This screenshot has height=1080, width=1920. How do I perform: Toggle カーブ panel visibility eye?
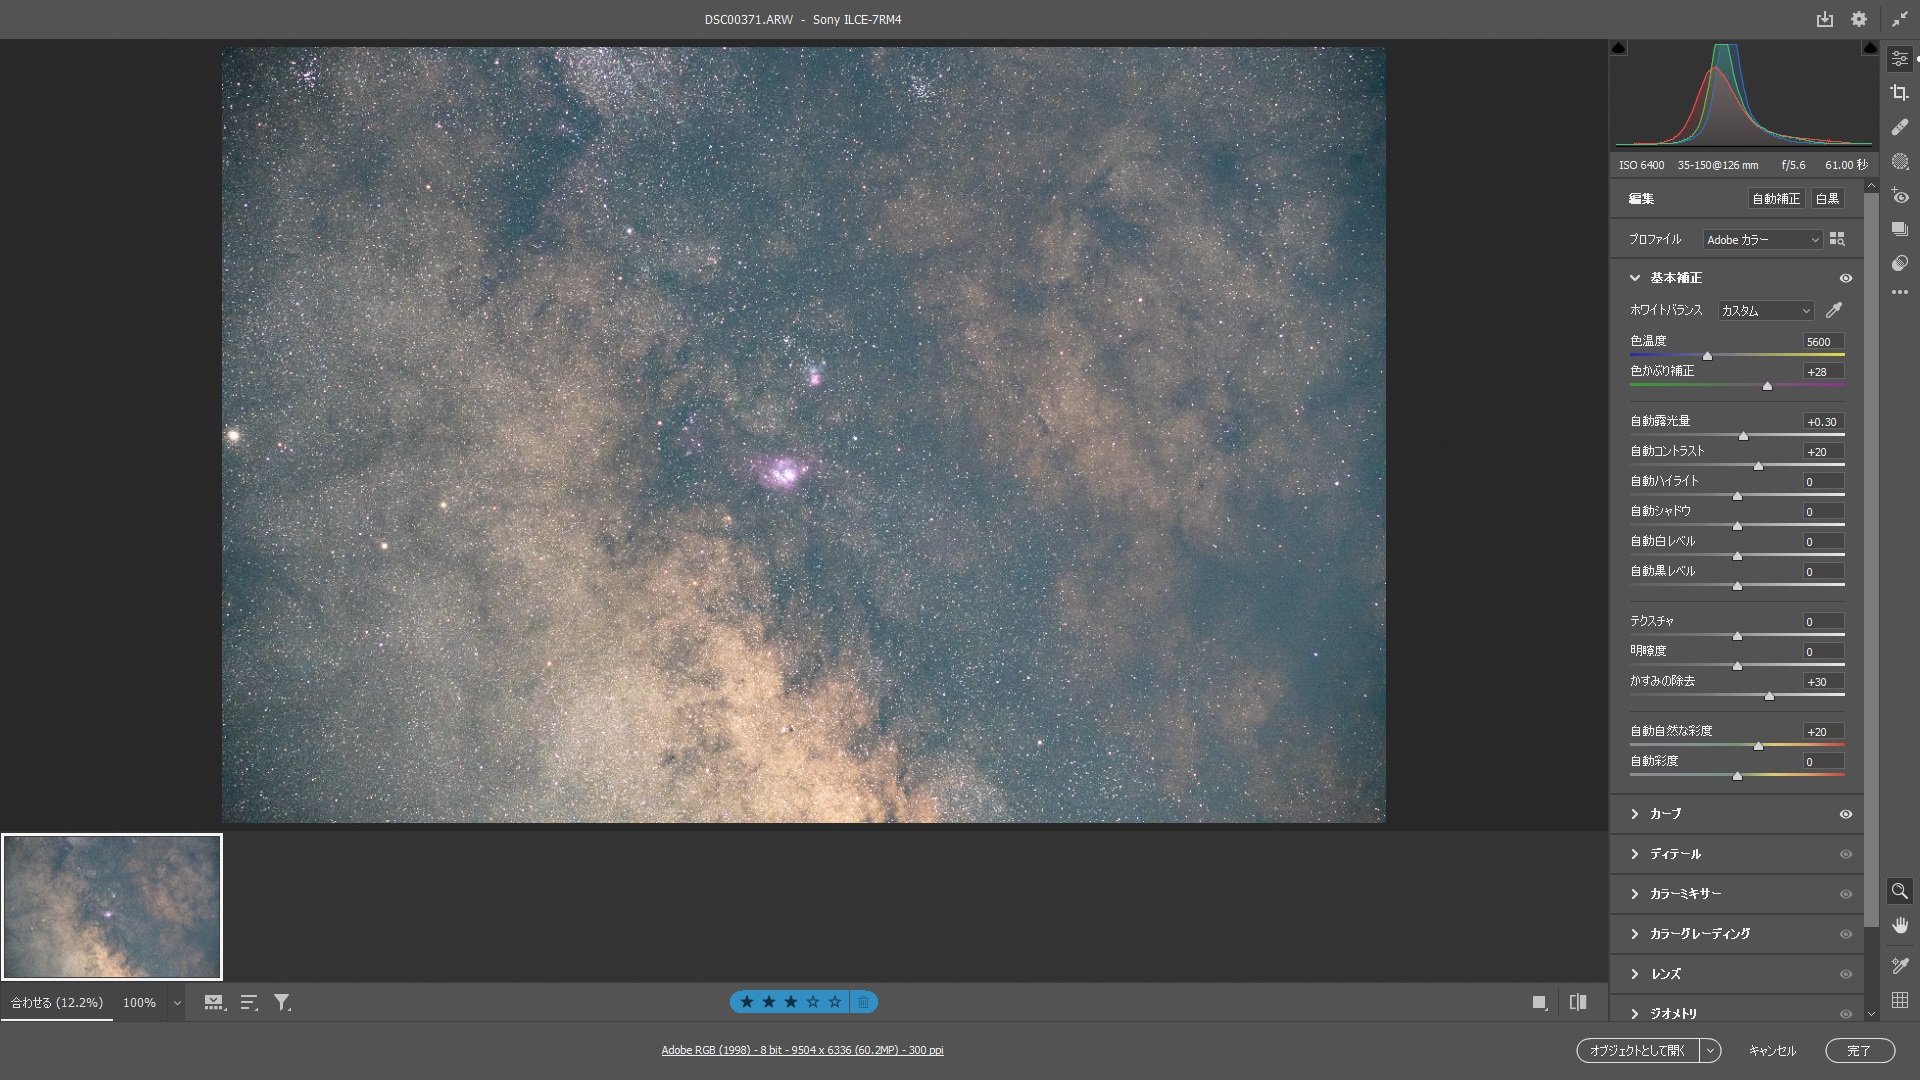tap(1846, 814)
